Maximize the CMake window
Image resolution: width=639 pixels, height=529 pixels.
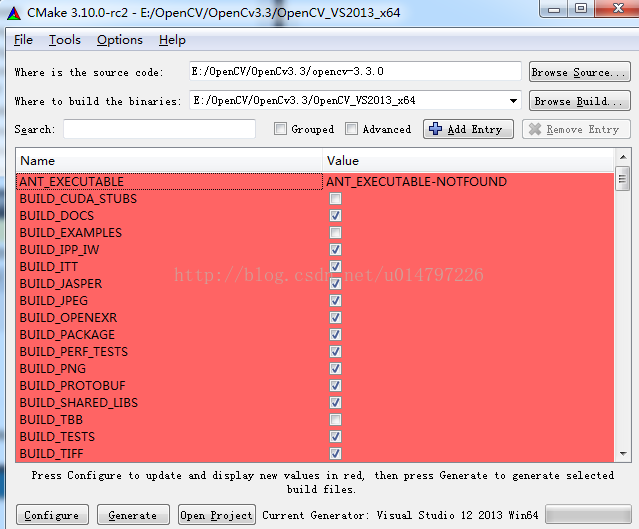pos(581,9)
